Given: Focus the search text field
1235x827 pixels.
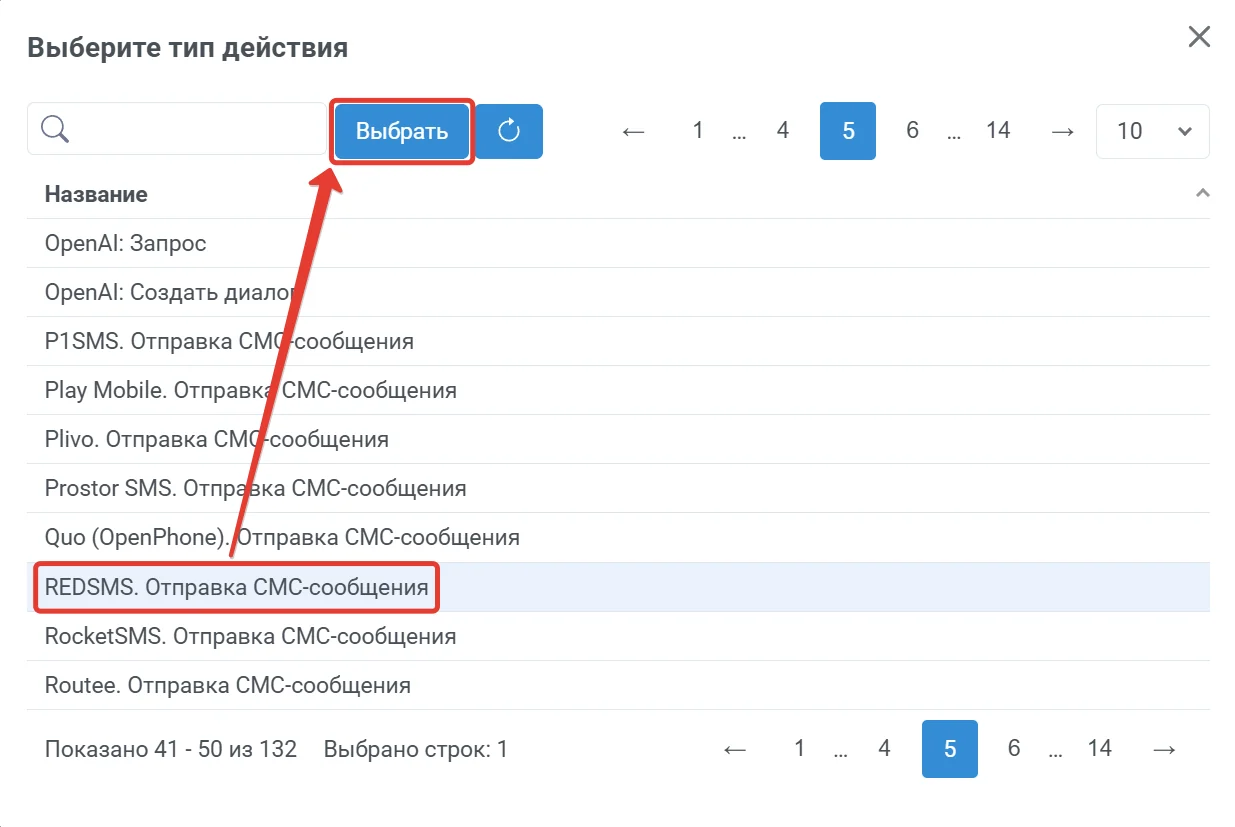Looking at the screenshot, I should tap(177, 129).
